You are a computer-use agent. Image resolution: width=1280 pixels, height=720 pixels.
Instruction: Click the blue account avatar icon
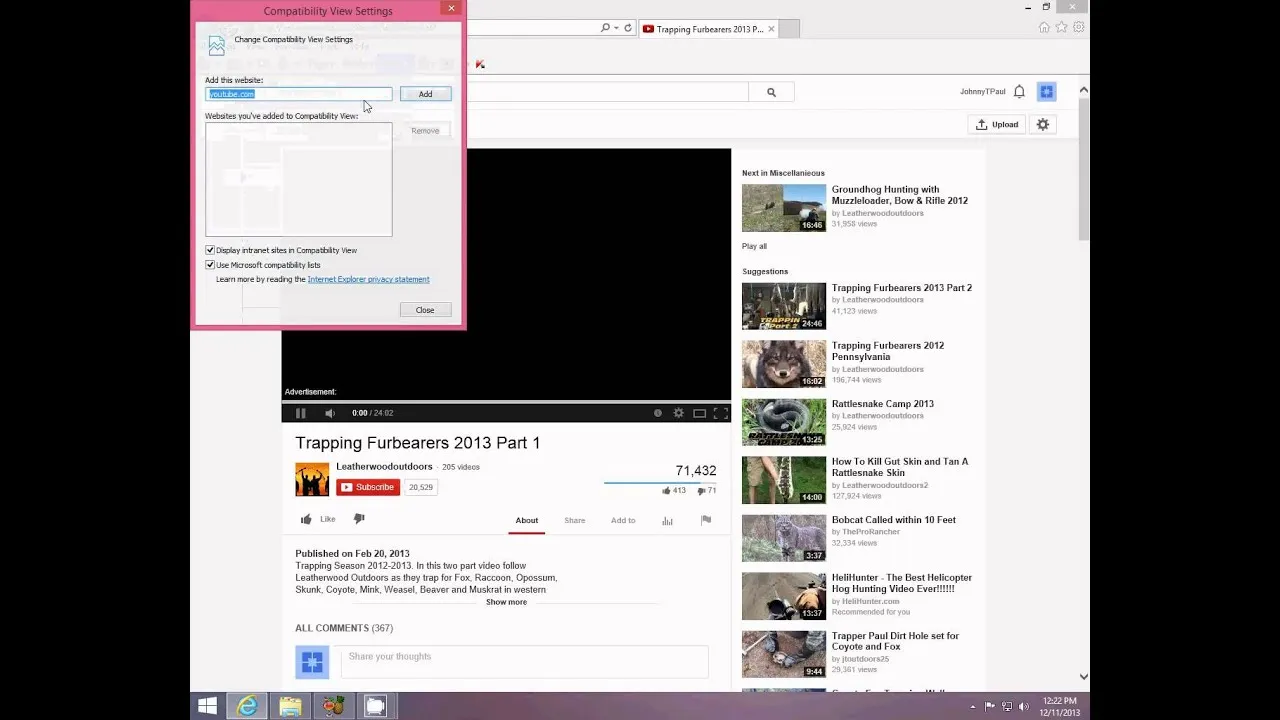[x=1046, y=92]
